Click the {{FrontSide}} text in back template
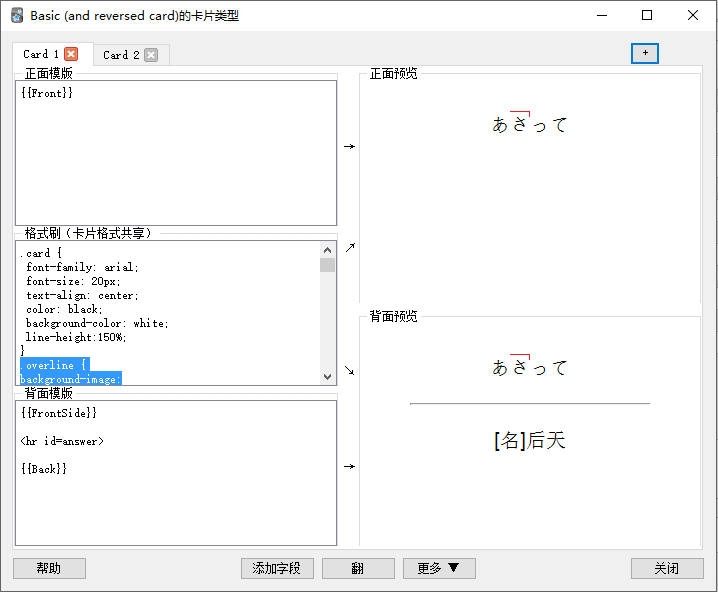Image resolution: width=718 pixels, height=592 pixels. tap(59, 413)
